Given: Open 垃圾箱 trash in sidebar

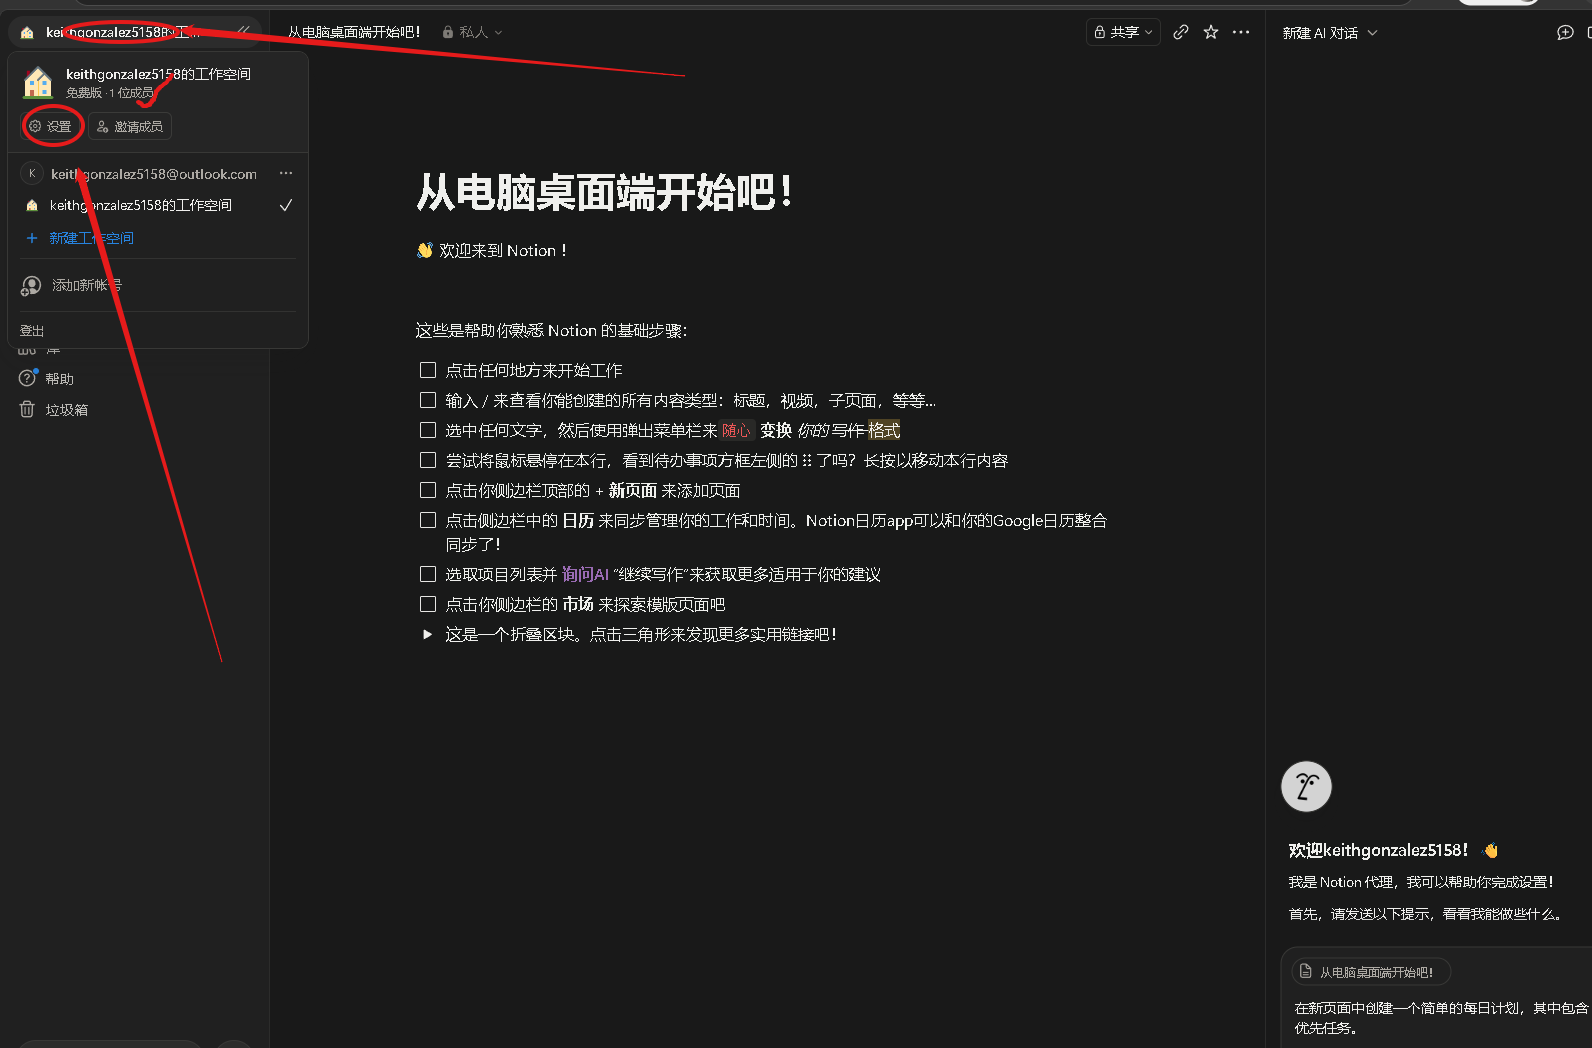Looking at the screenshot, I should pos(54,410).
